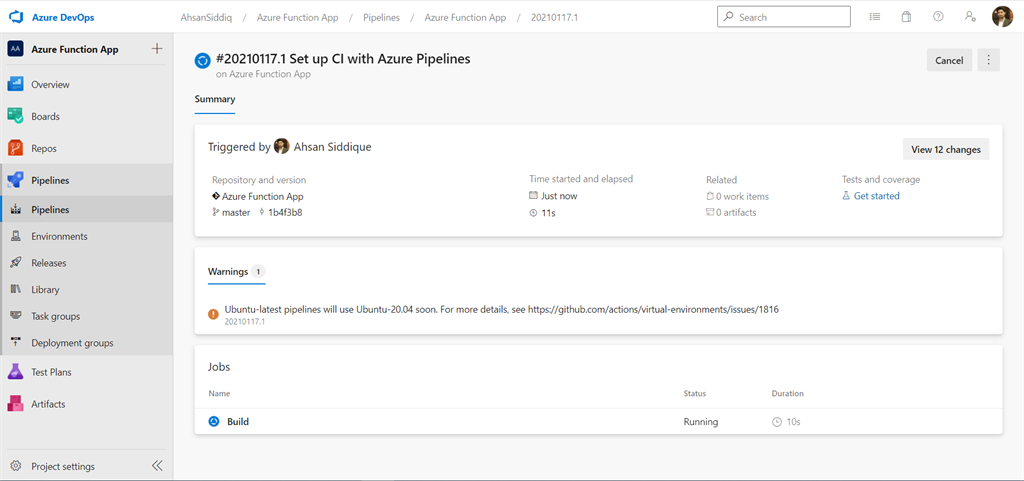Click View 12 changes button

point(946,149)
